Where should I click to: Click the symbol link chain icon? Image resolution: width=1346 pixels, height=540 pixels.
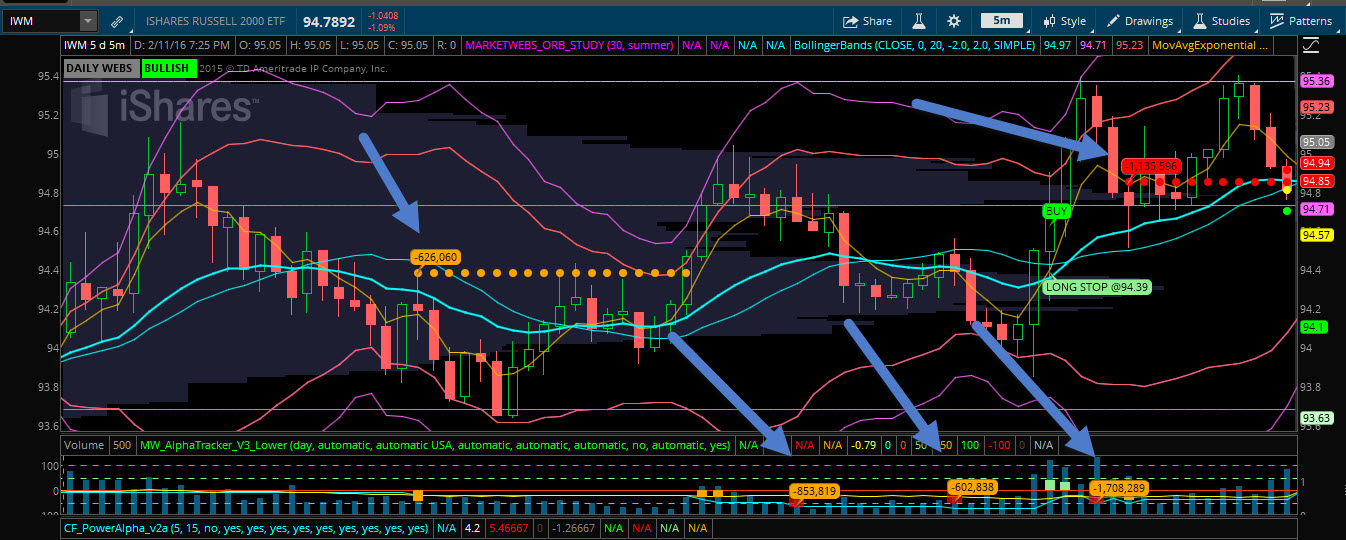pos(117,21)
